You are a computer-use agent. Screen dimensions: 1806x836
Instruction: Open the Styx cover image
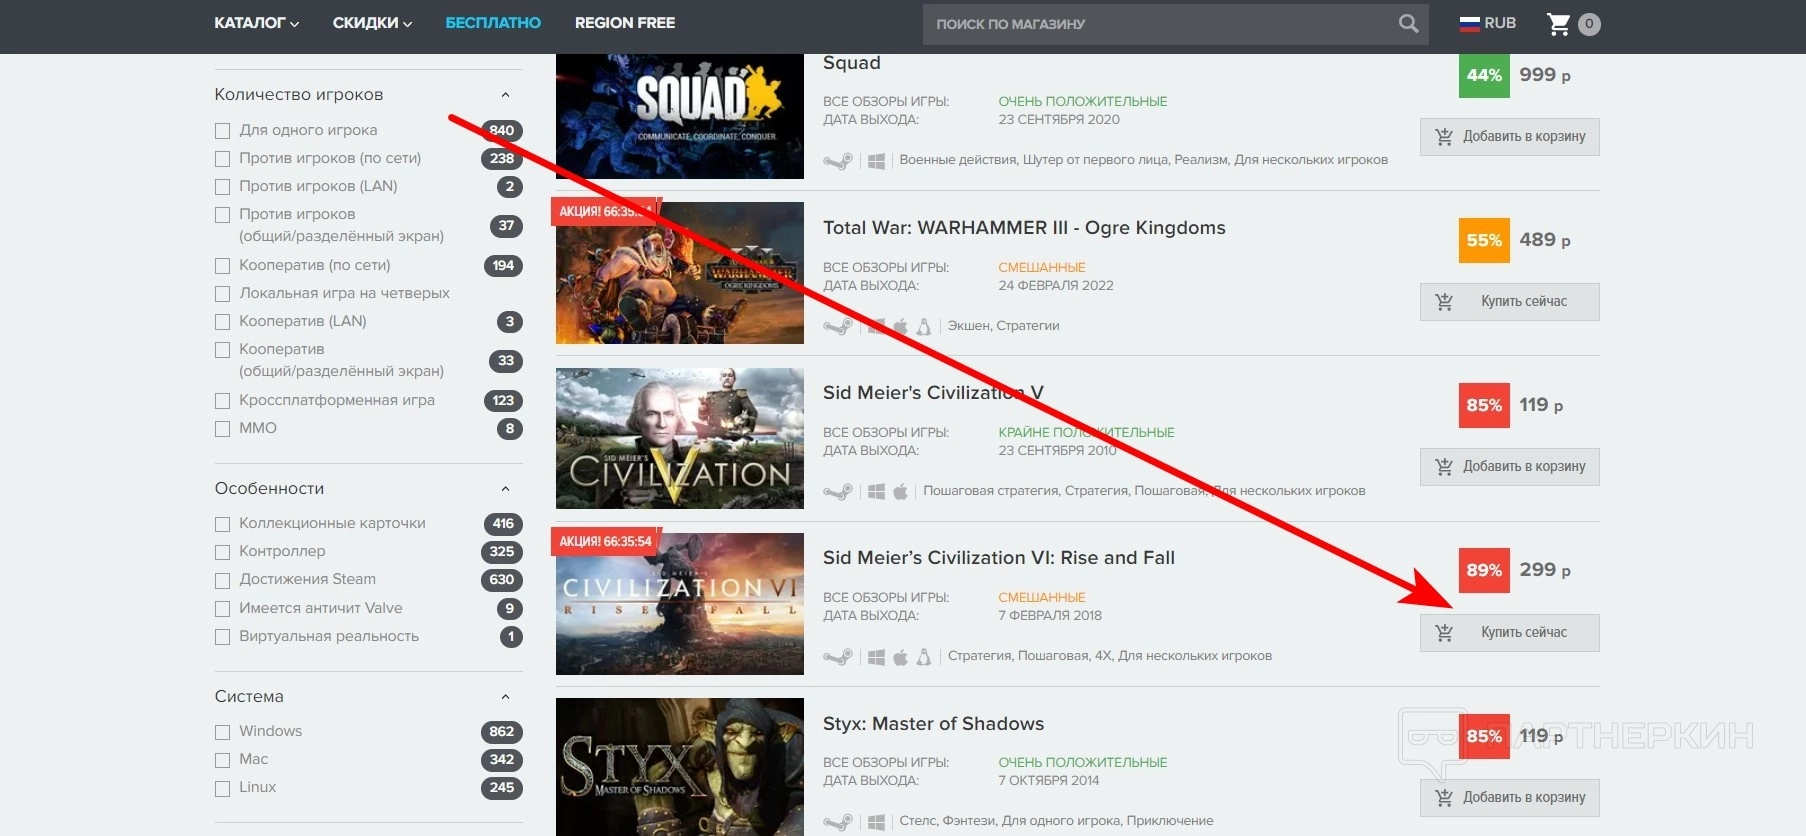point(680,767)
